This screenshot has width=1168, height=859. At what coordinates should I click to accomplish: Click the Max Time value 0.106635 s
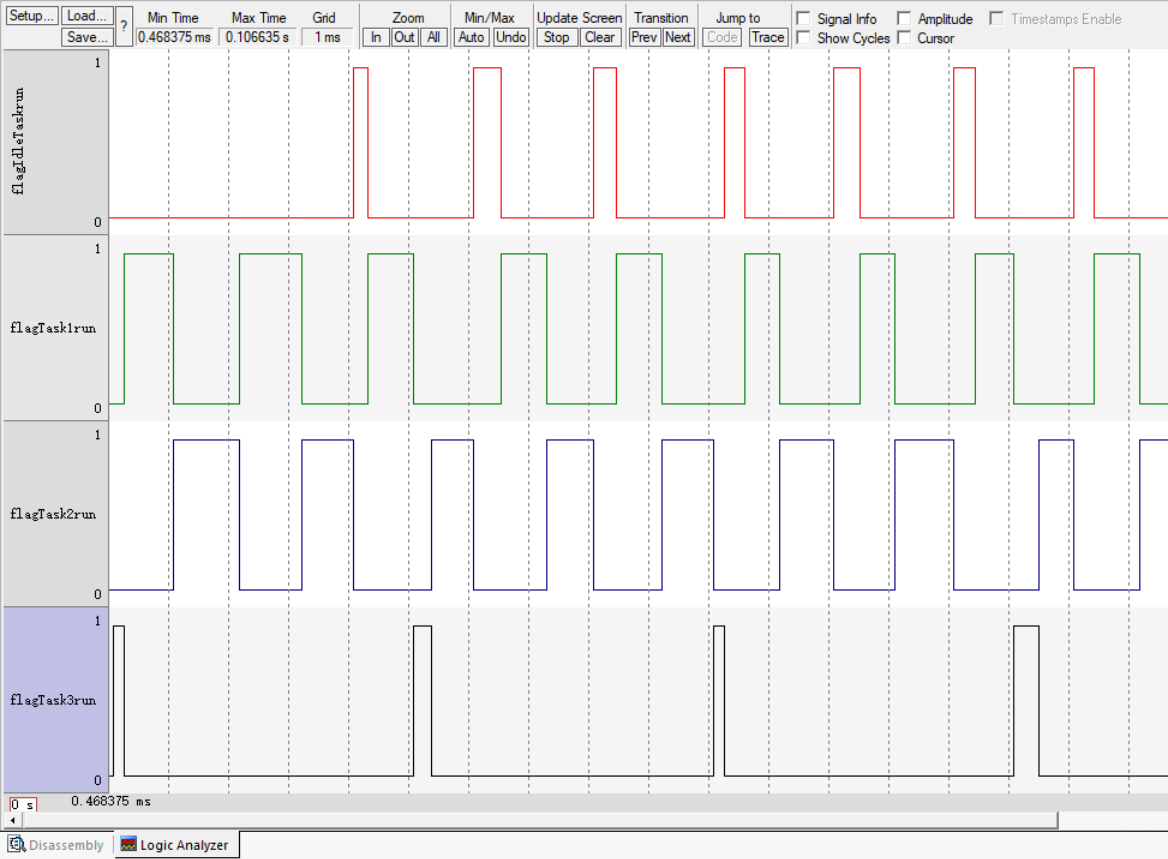click(258, 37)
